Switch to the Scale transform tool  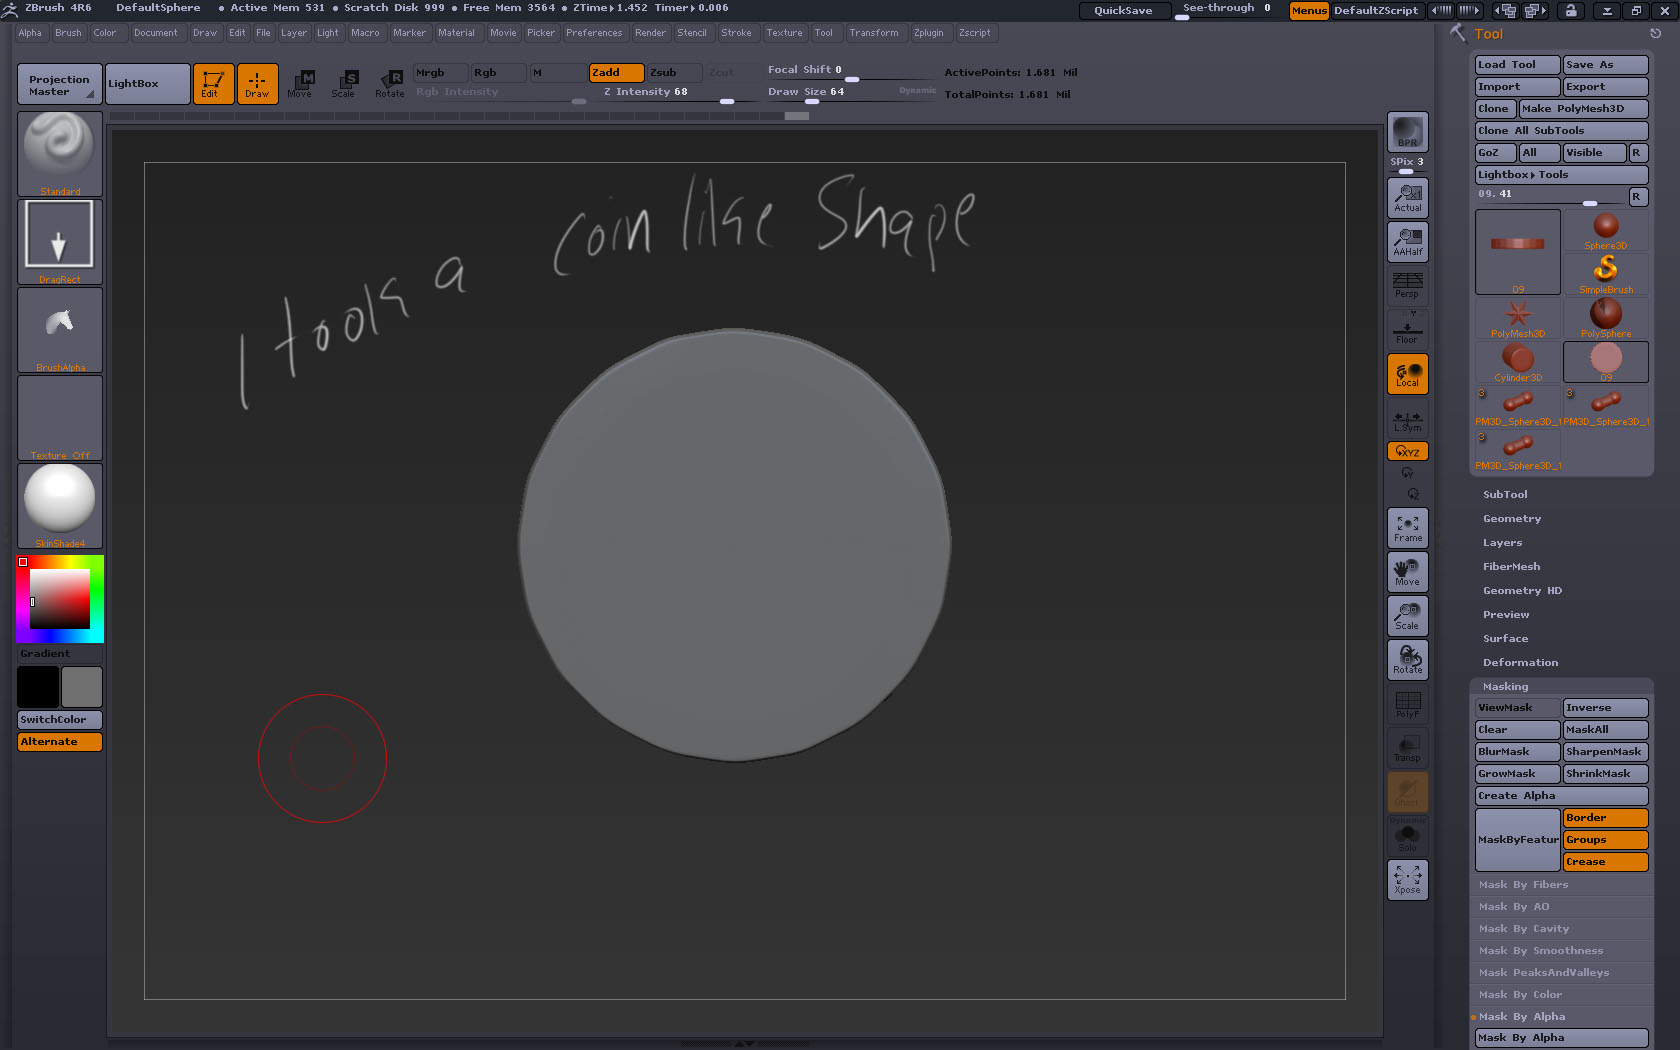[x=344, y=84]
